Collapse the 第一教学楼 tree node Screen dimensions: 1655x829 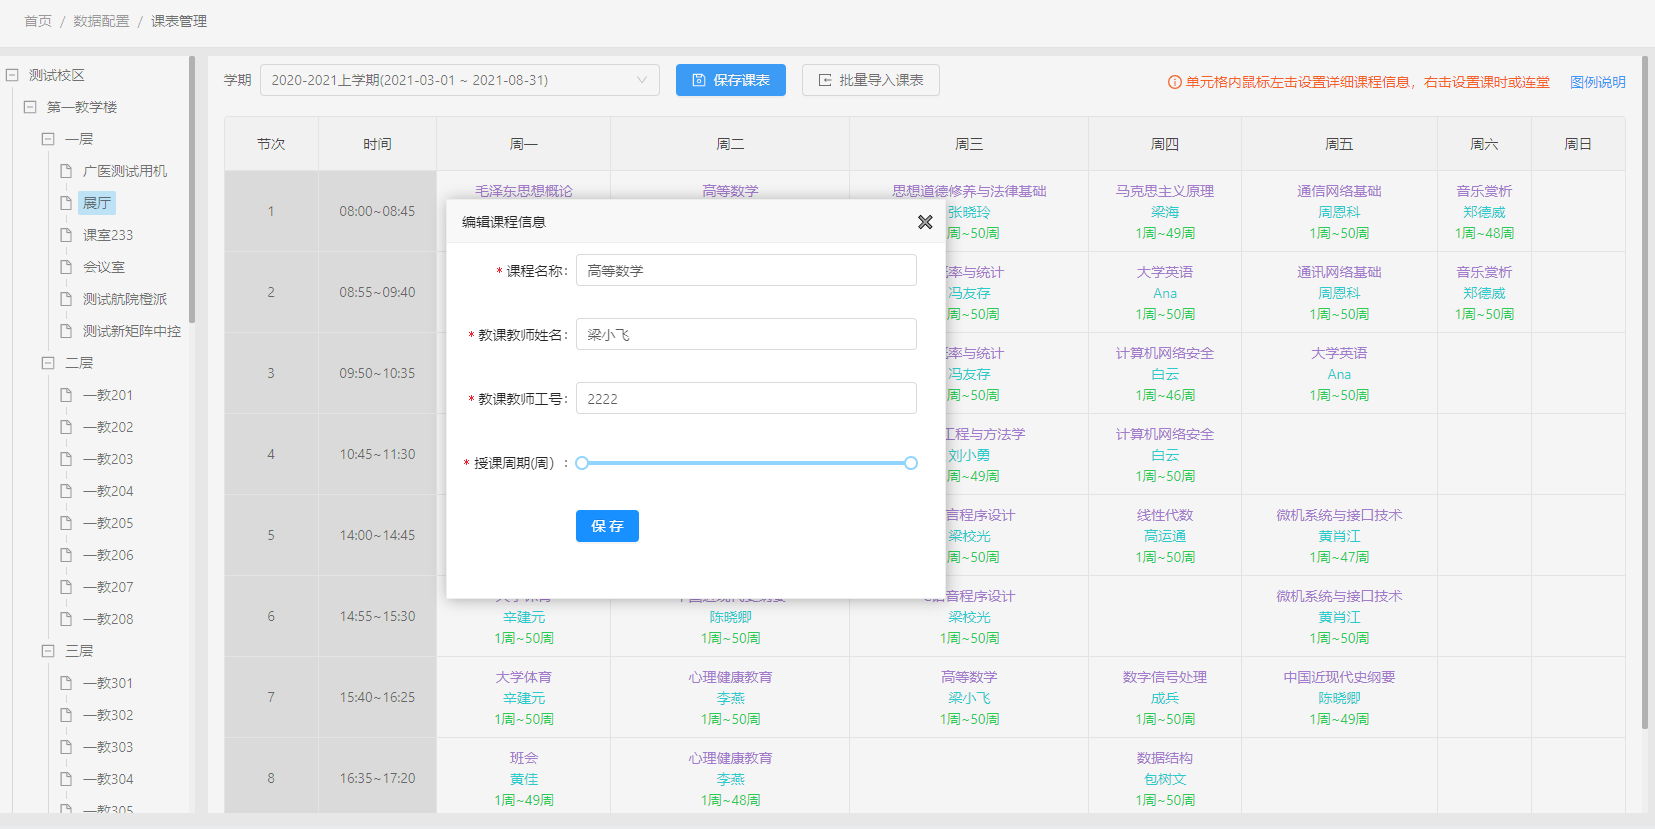pyautogui.click(x=30, y=107)
